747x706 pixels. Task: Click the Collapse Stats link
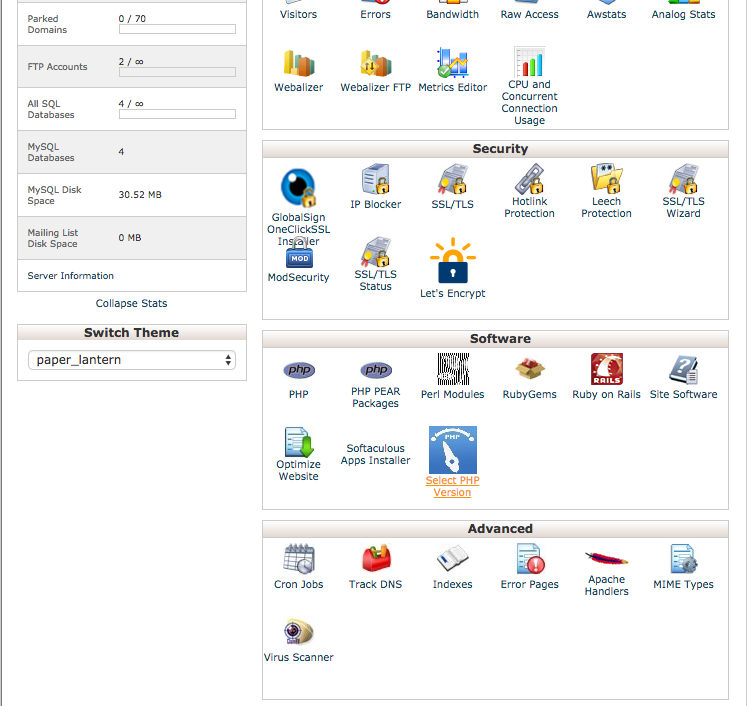tap(131, 303)
